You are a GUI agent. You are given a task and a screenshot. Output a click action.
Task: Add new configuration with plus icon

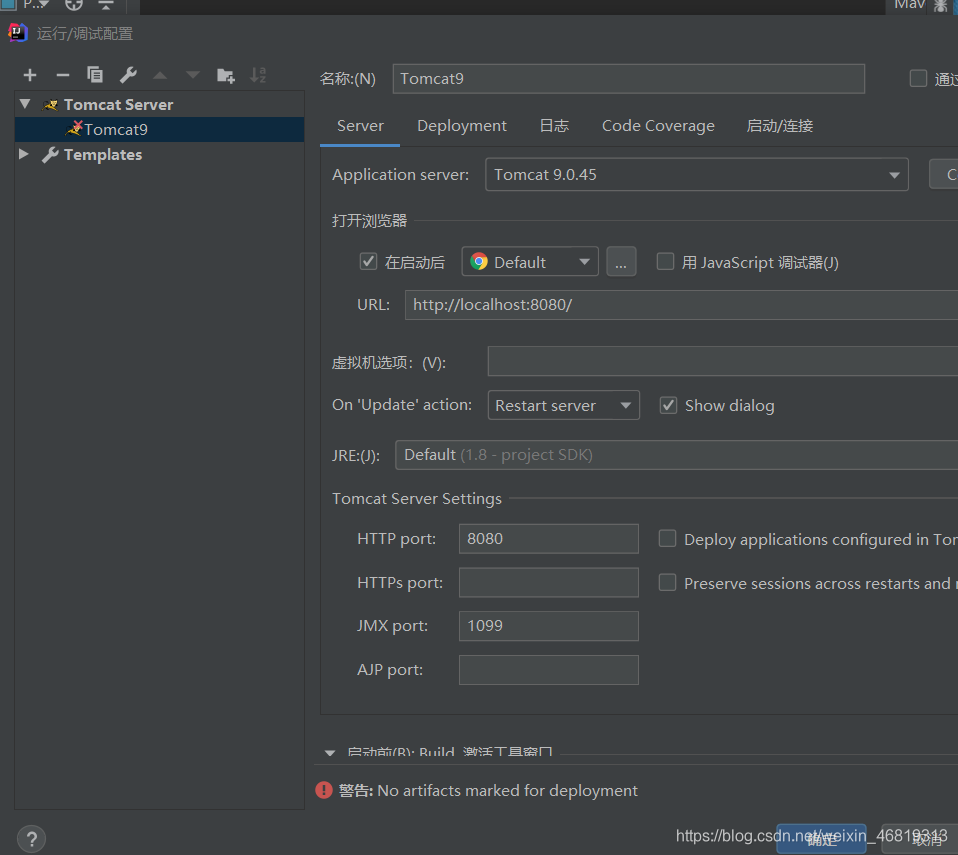[30, 75]
